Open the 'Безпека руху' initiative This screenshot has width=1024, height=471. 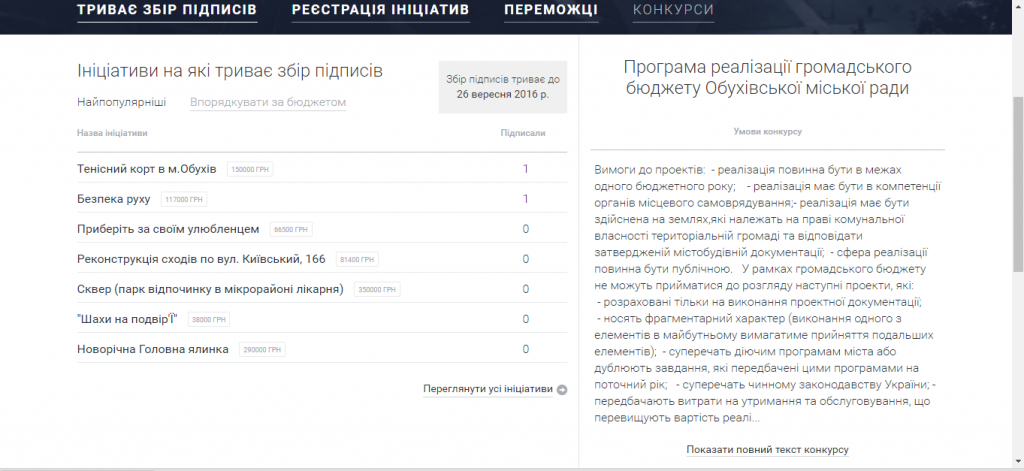pos(114,199)
